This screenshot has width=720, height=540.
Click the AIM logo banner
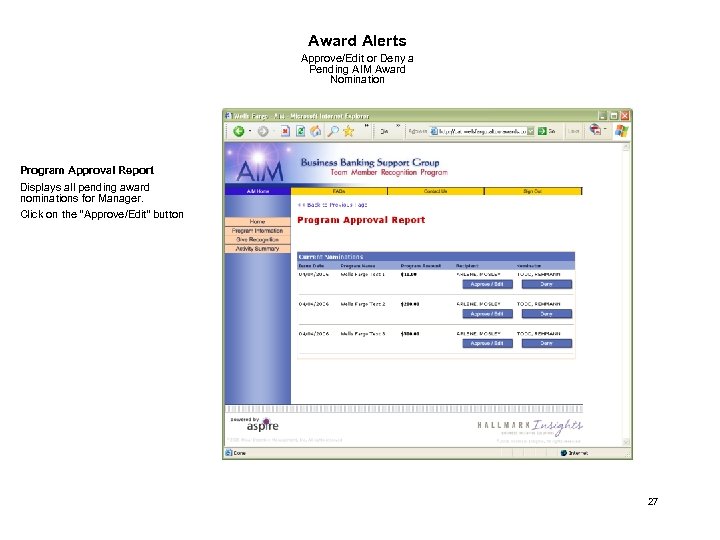point(259,163)
